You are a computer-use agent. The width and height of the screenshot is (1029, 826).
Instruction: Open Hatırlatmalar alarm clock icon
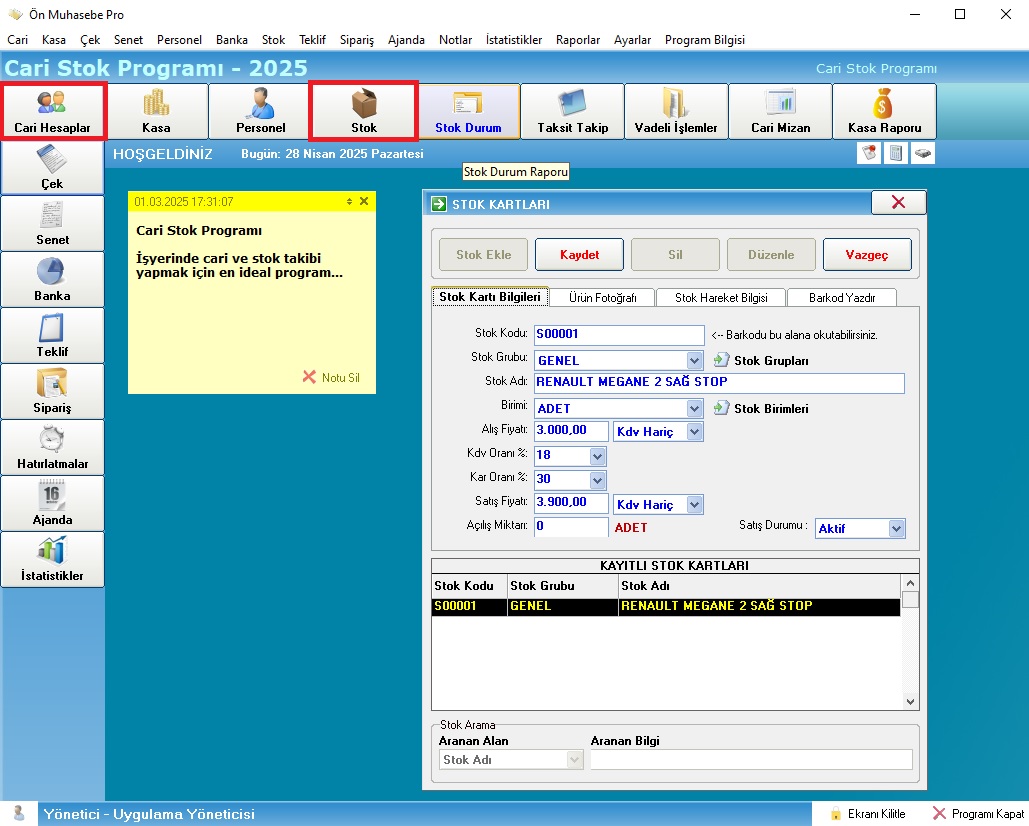(52, 447)
